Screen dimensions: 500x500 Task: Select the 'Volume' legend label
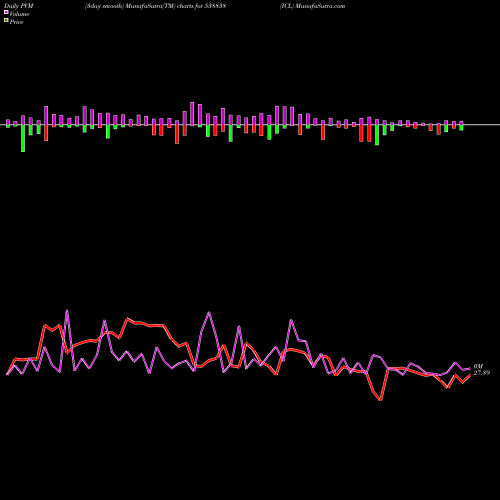tap(19, 14)
